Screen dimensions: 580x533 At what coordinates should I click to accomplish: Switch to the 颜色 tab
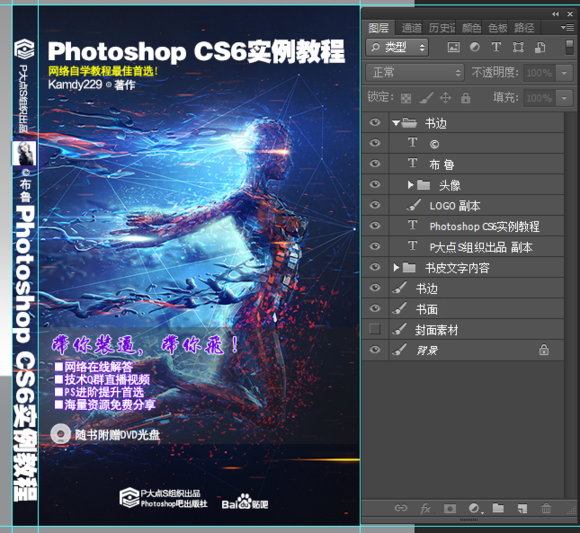[x=471, y=28]
